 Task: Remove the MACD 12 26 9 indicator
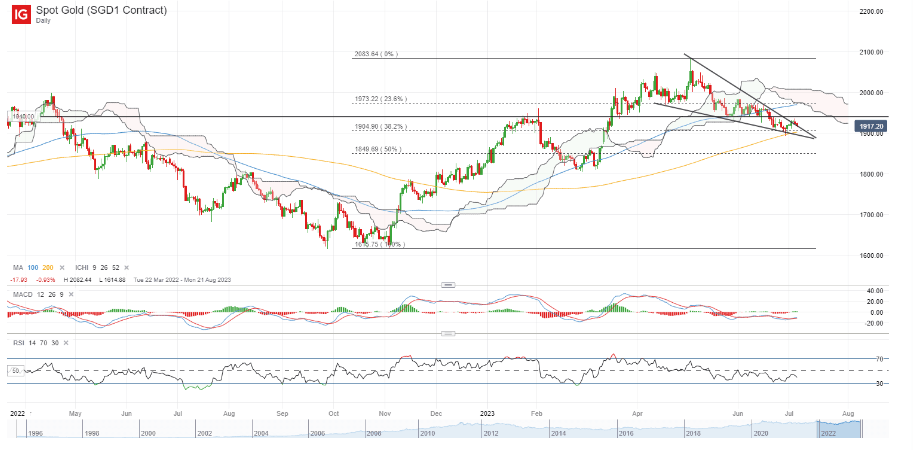[71, 295]
